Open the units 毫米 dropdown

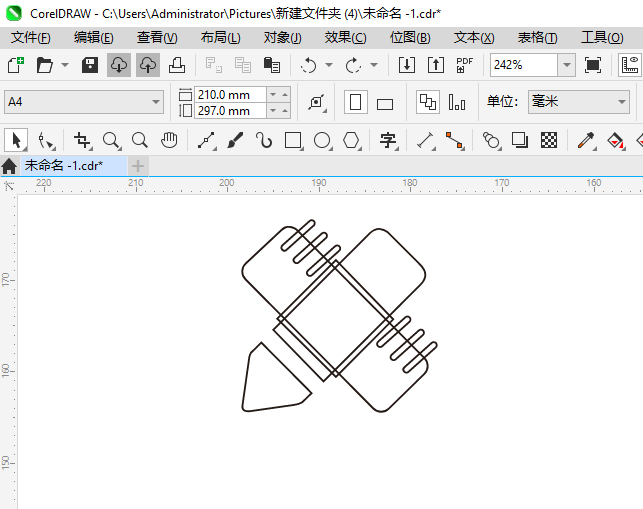pyautogui.click(x=579, y=102)
